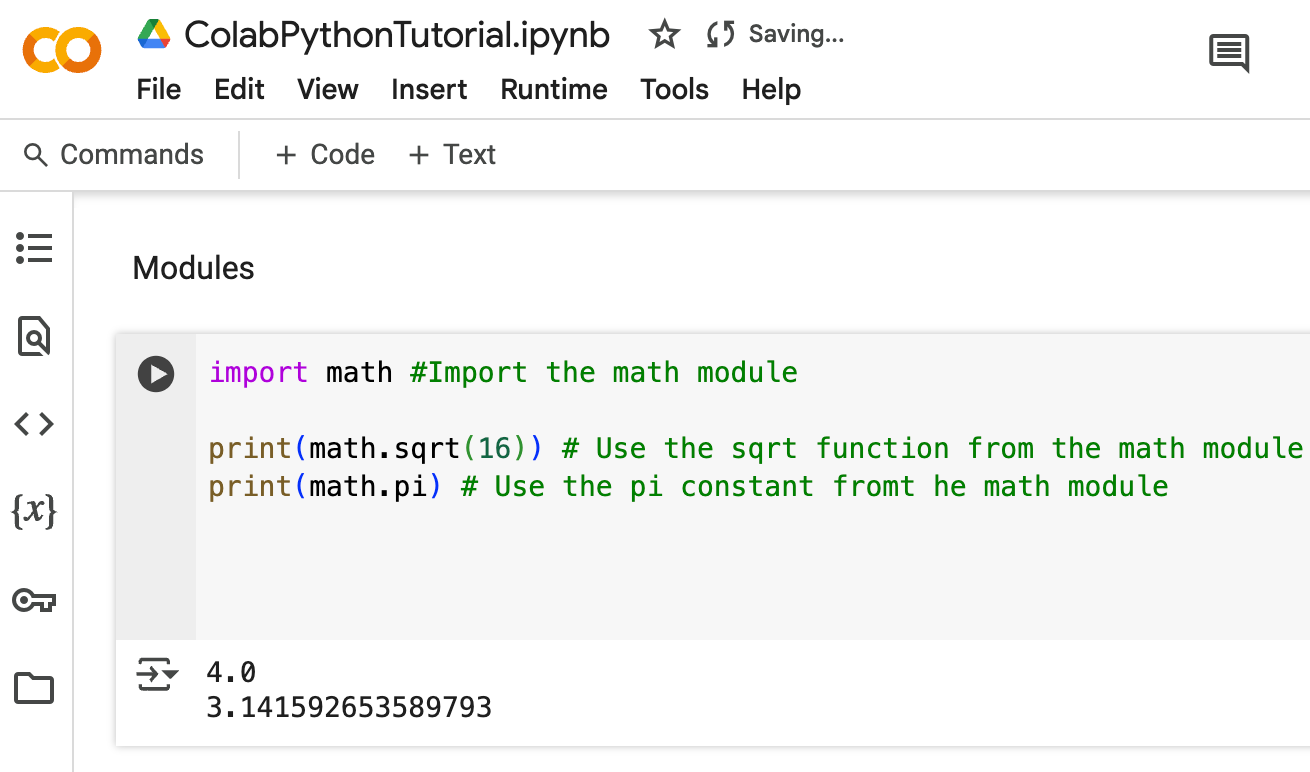
Task: Open the Commands search palette
Action: pos(114,155)
